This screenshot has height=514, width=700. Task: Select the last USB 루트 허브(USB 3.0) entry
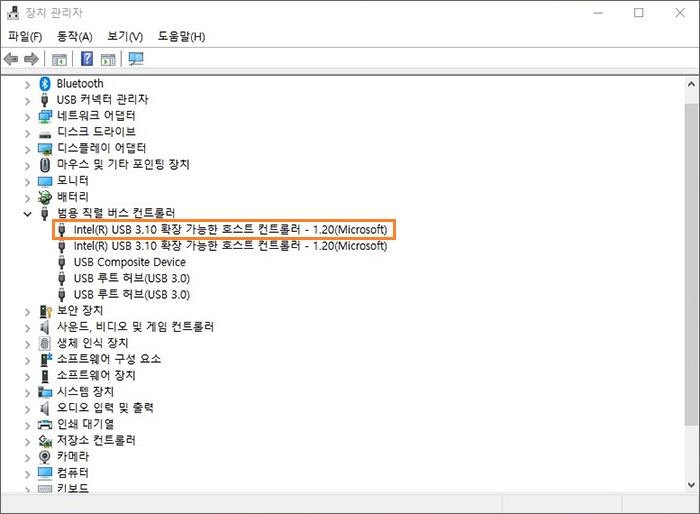coord(132,294)
